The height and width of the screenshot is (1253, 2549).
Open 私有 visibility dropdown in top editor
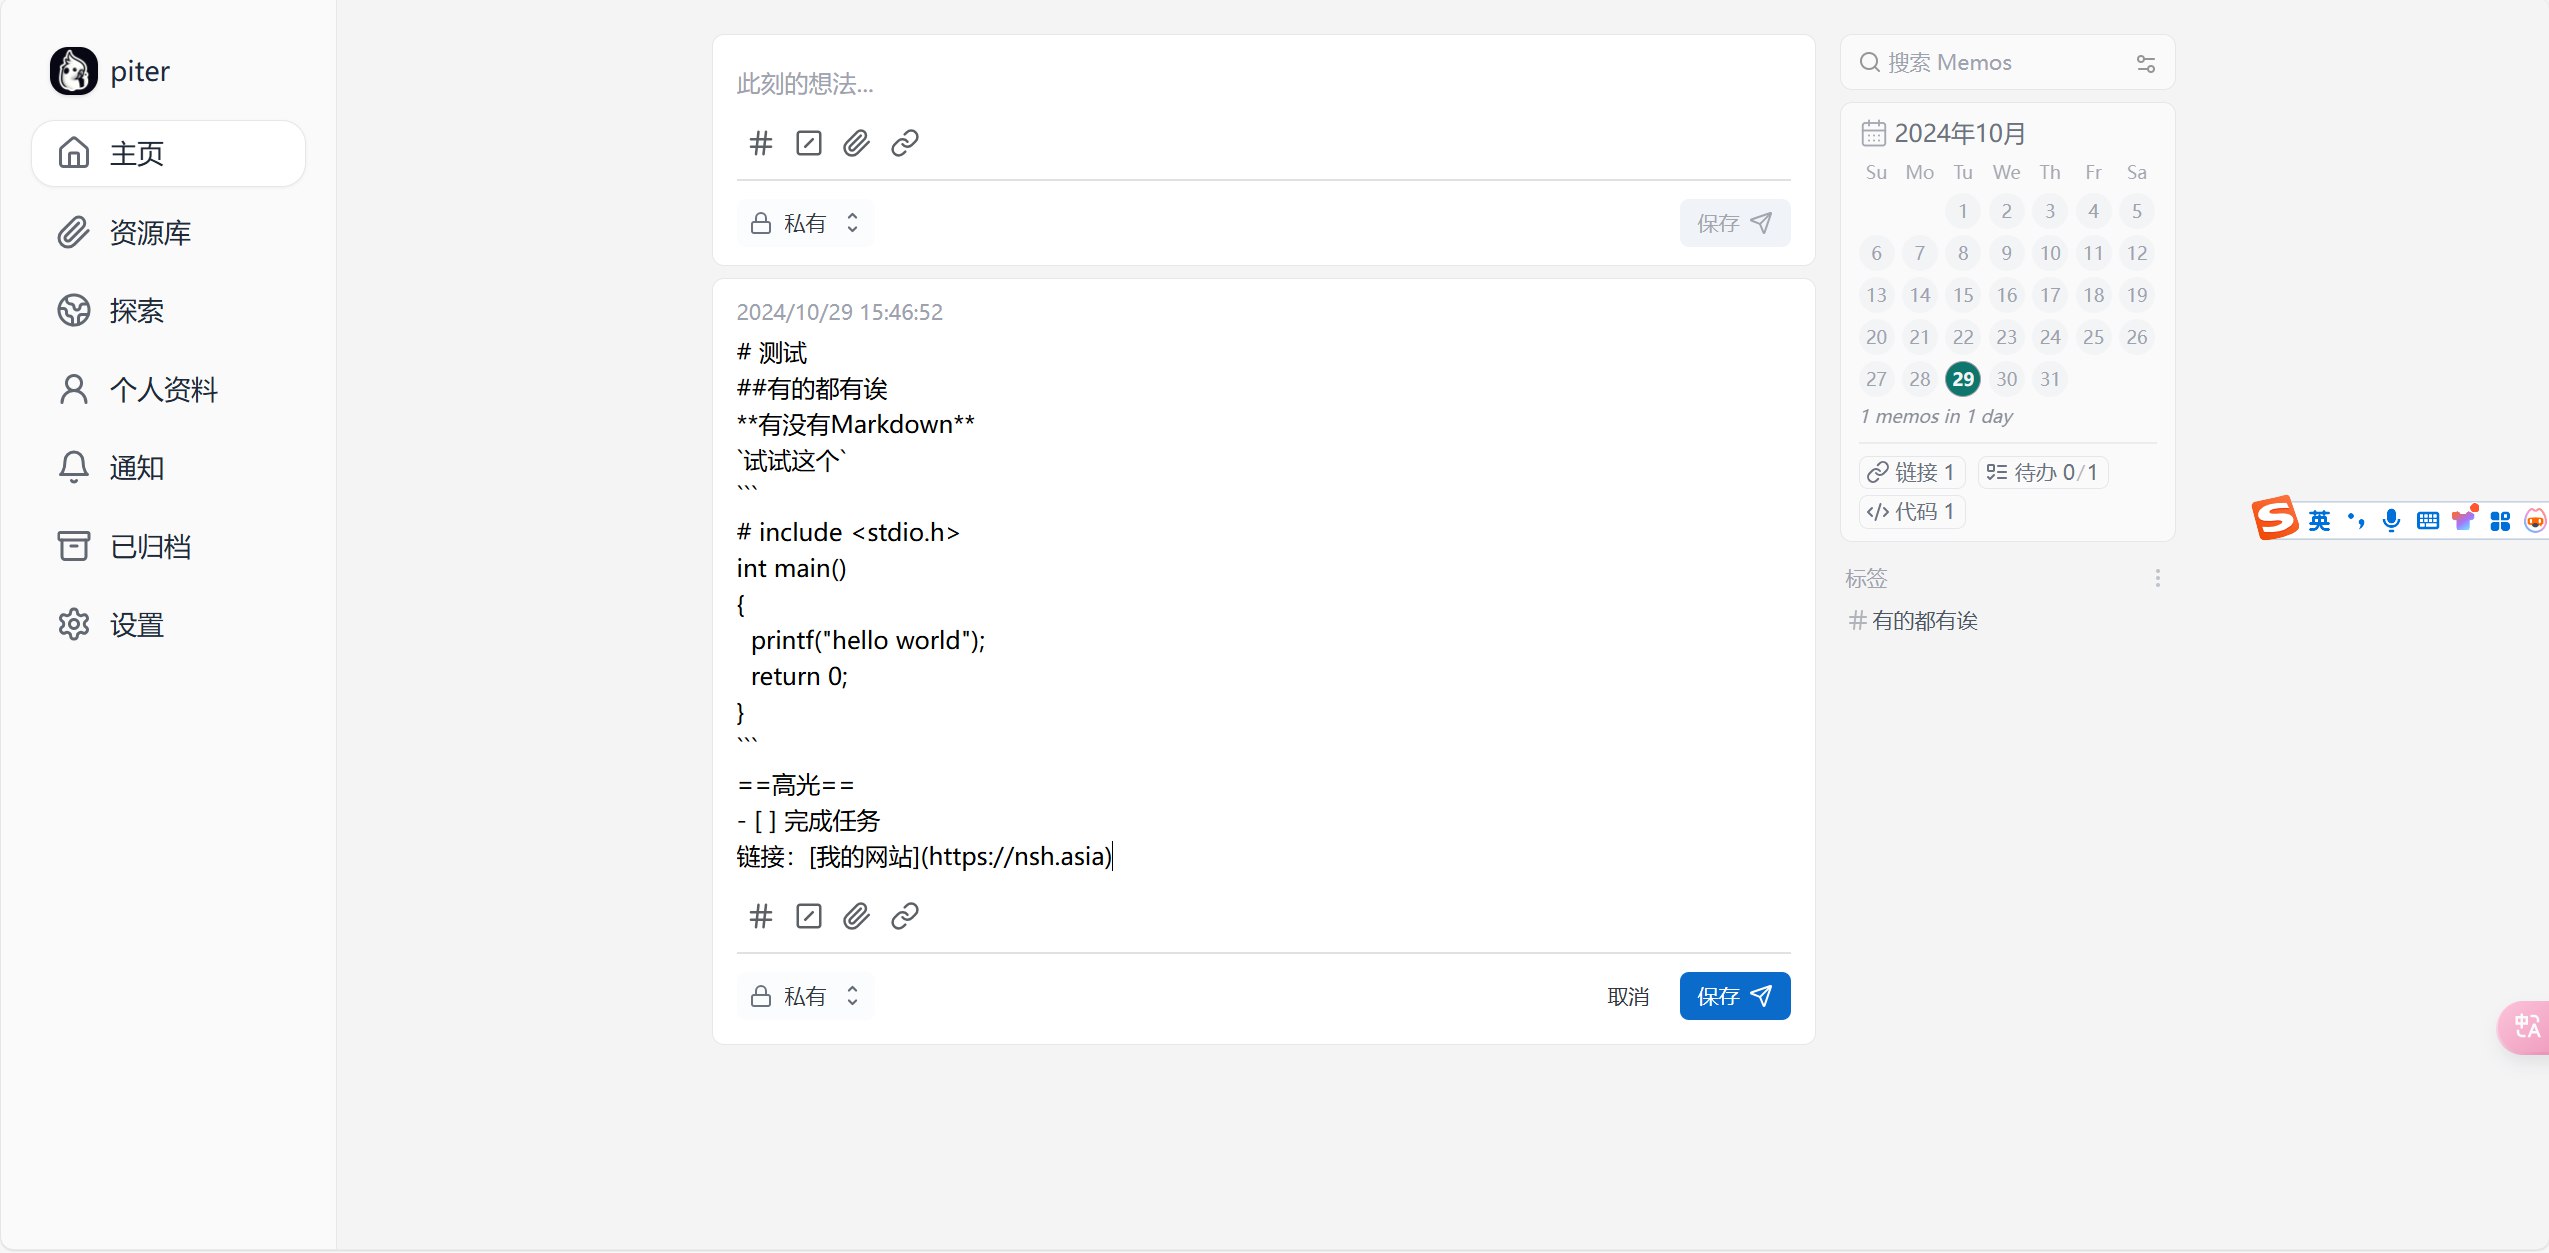click(805, 223)
